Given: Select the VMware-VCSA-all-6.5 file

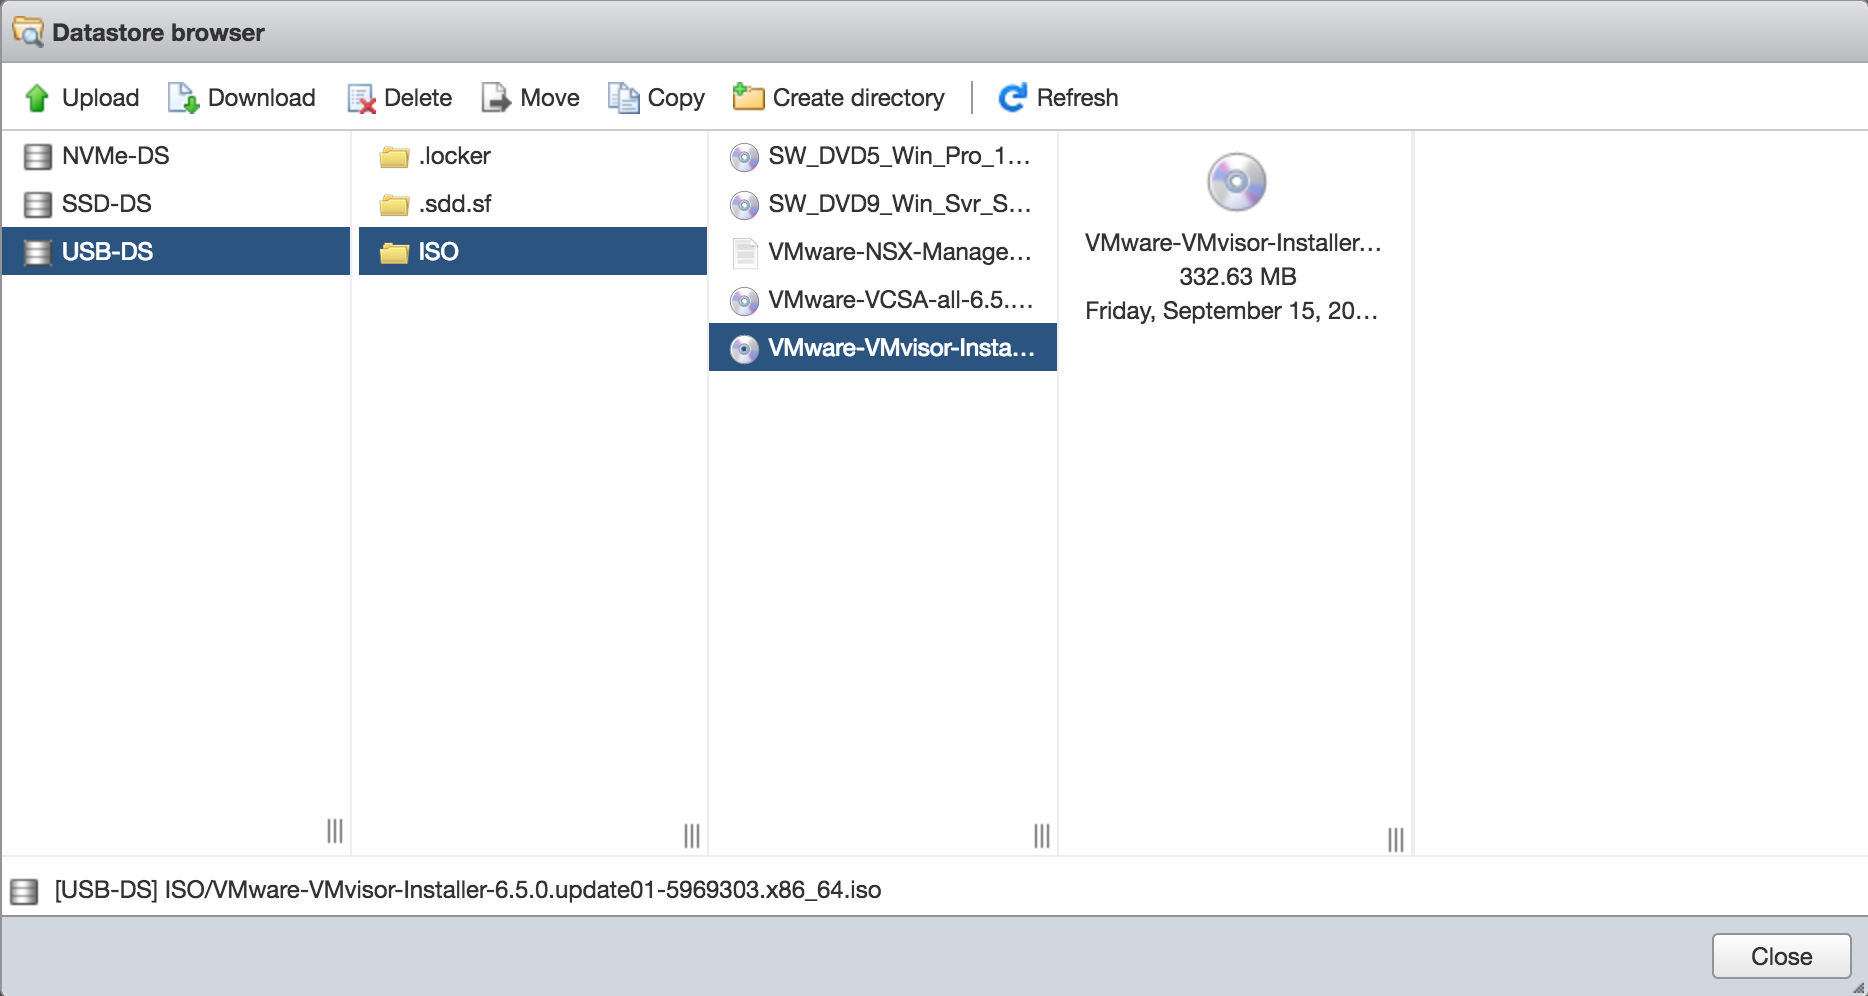Looking at the screenshot, I should 883,300.
